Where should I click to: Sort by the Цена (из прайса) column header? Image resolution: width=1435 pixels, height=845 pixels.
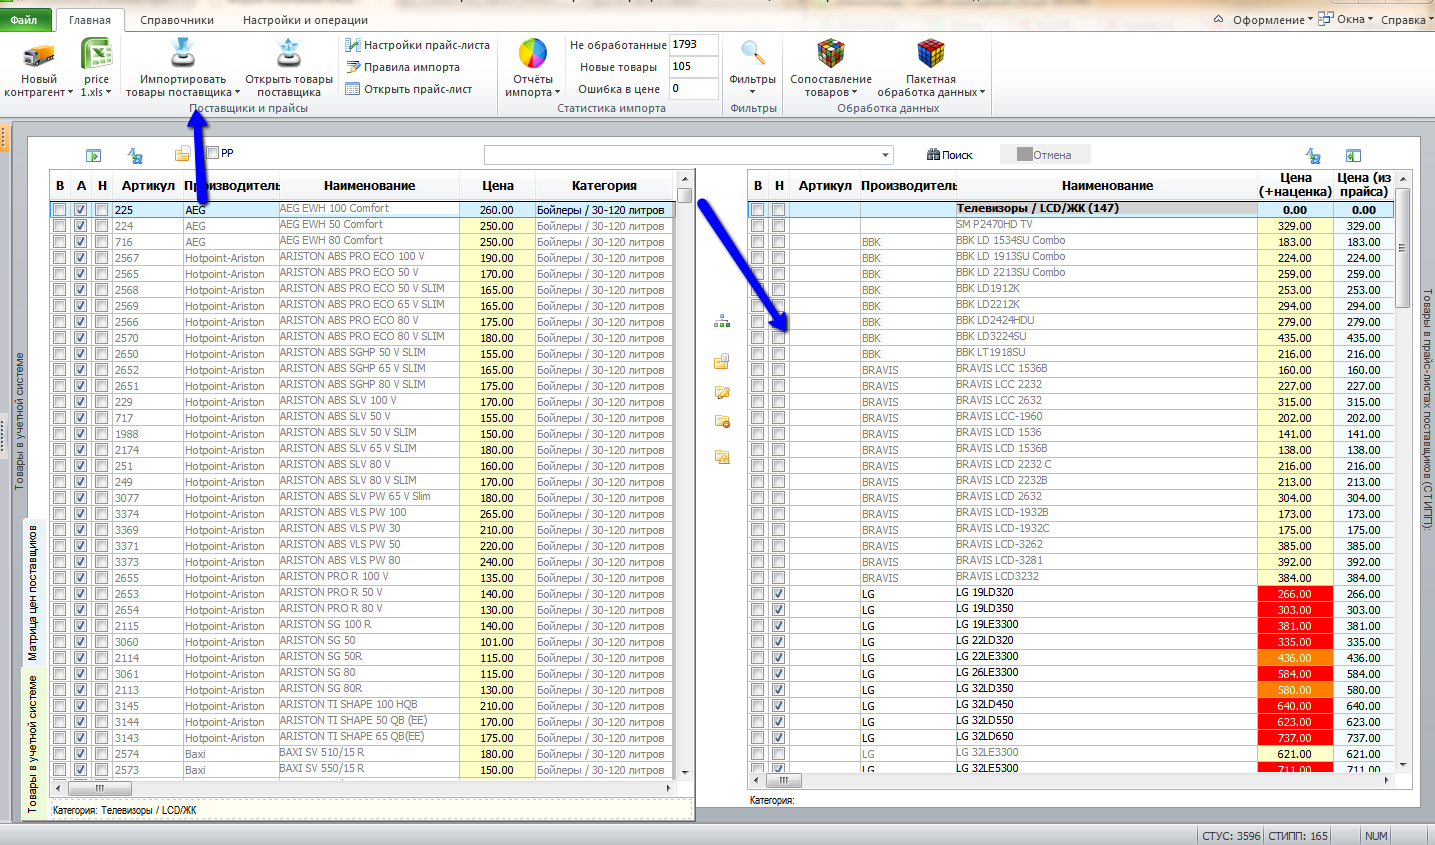1363,185
